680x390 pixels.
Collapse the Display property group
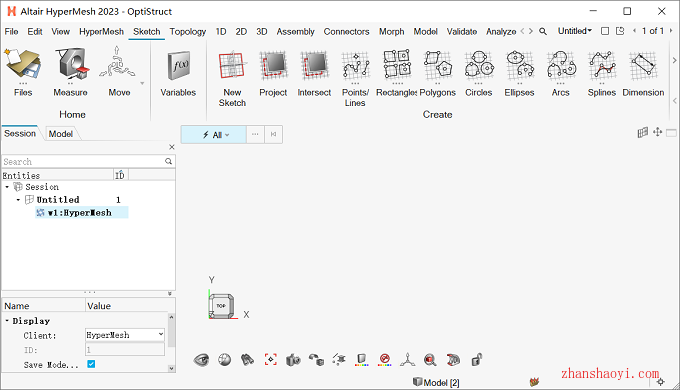pos(7,321)
